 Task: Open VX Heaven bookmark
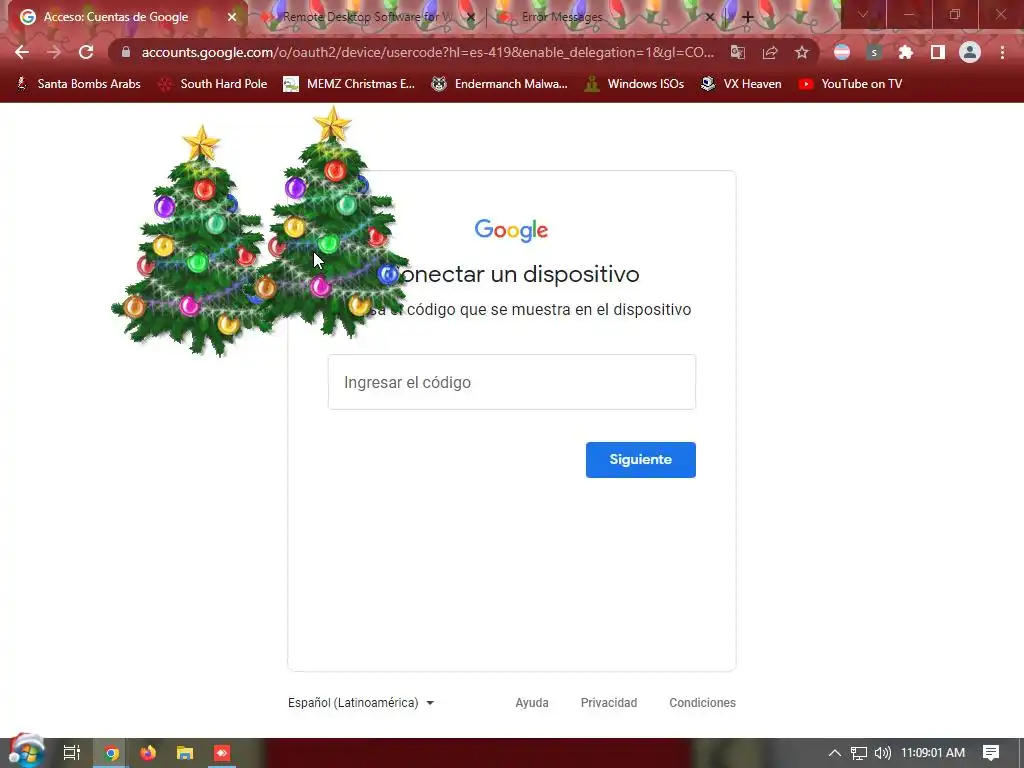click(741, 84)
